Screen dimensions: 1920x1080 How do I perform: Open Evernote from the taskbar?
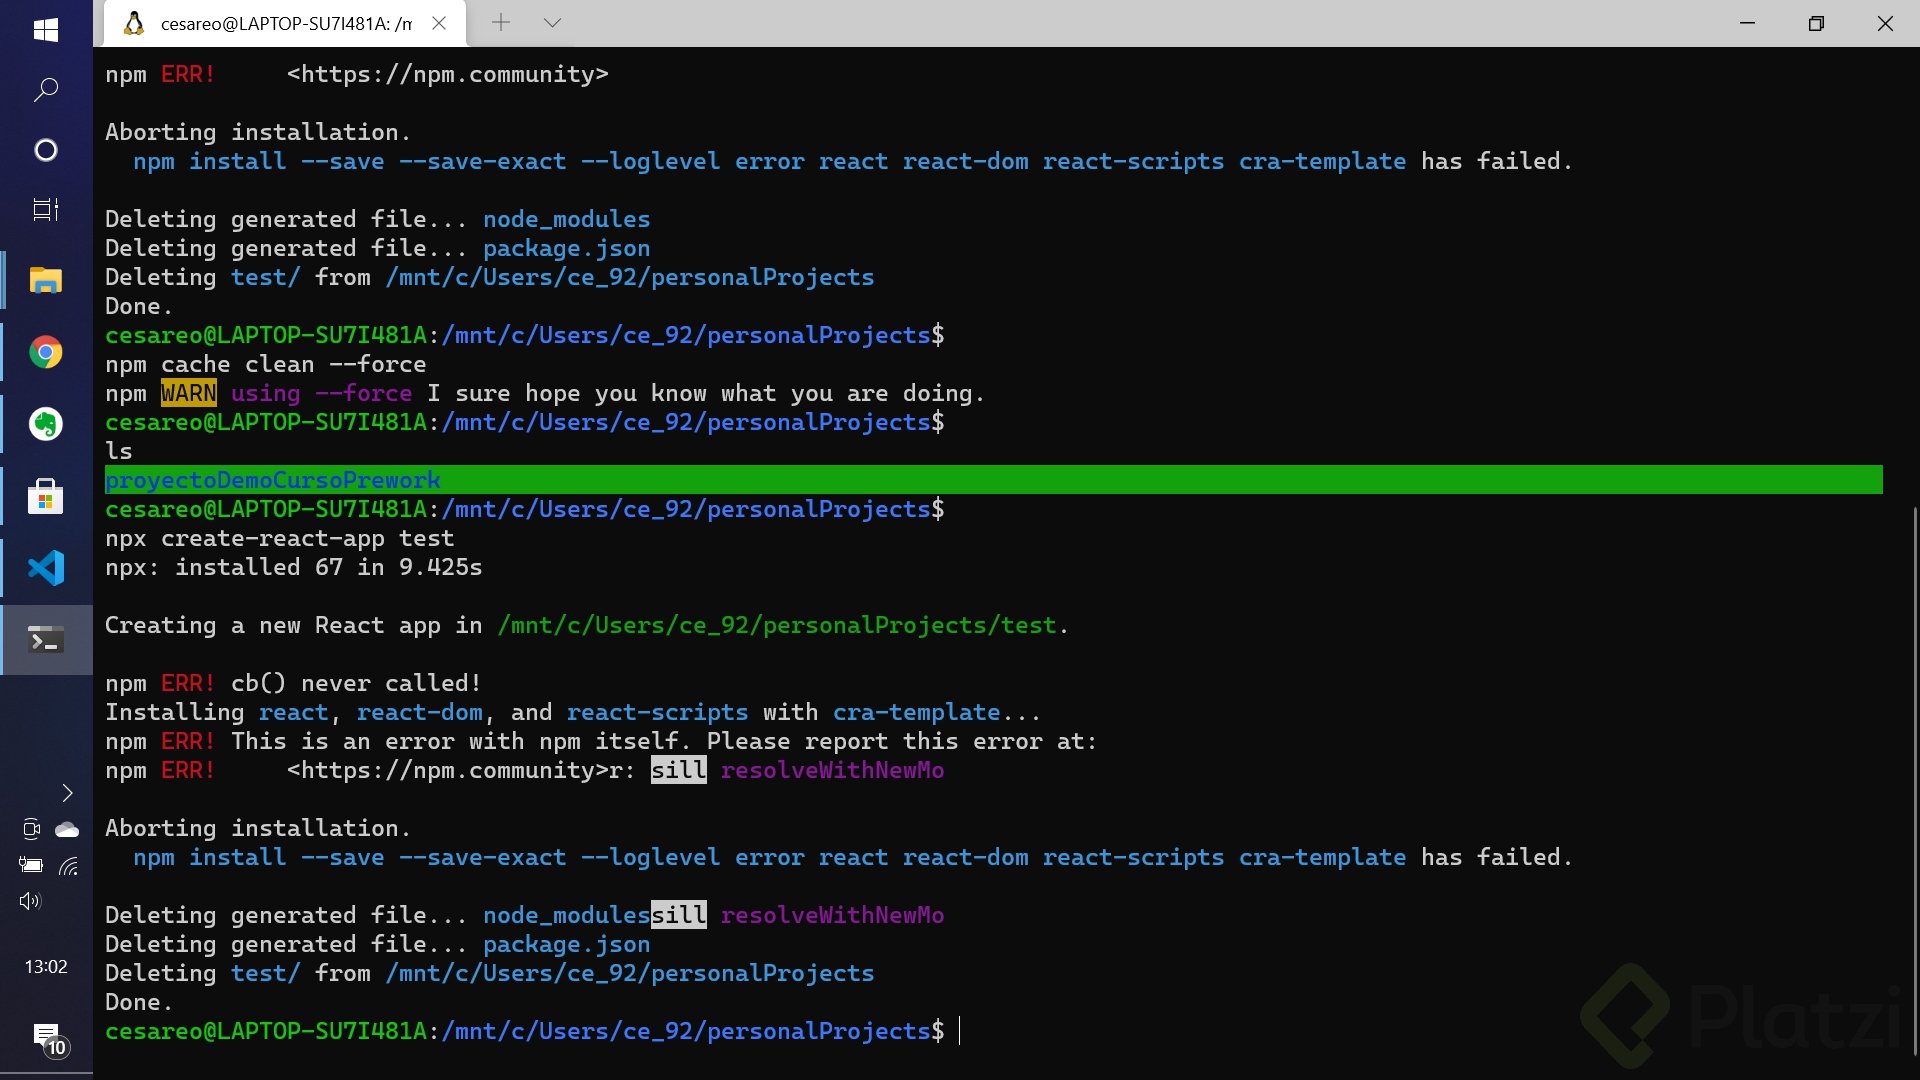(x=46, y=425)
